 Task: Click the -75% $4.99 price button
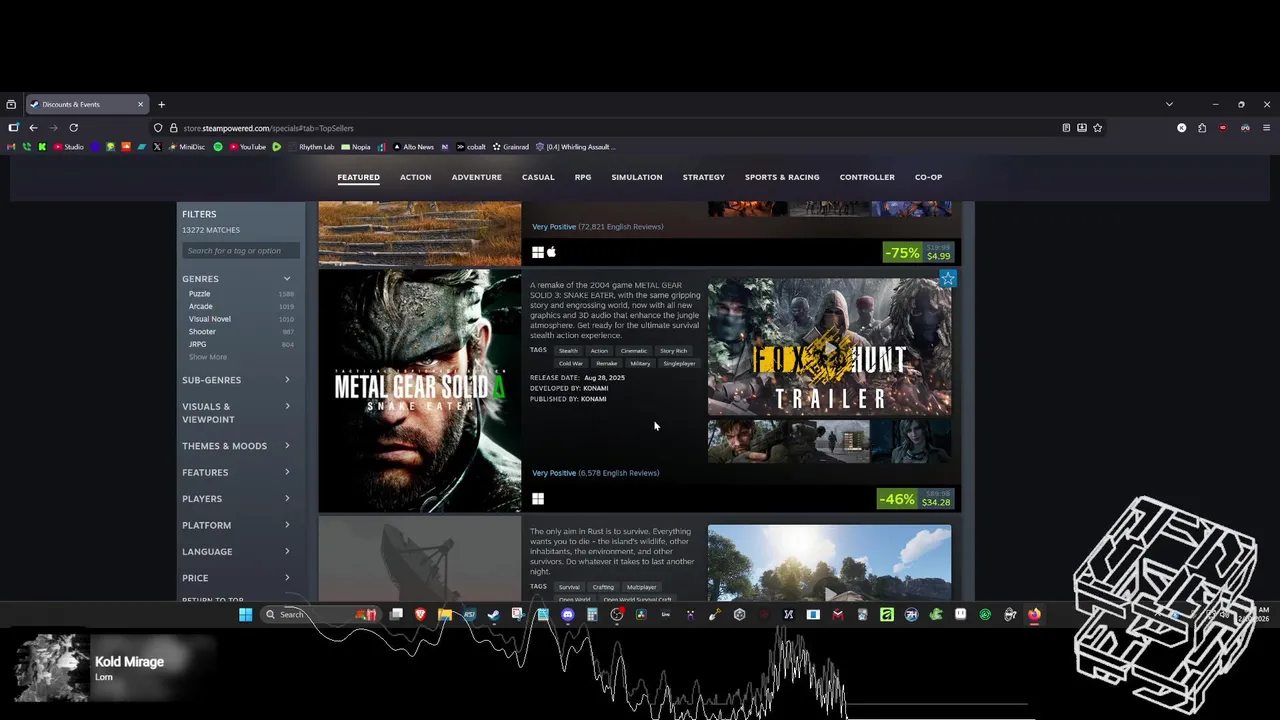pos(918,253)
